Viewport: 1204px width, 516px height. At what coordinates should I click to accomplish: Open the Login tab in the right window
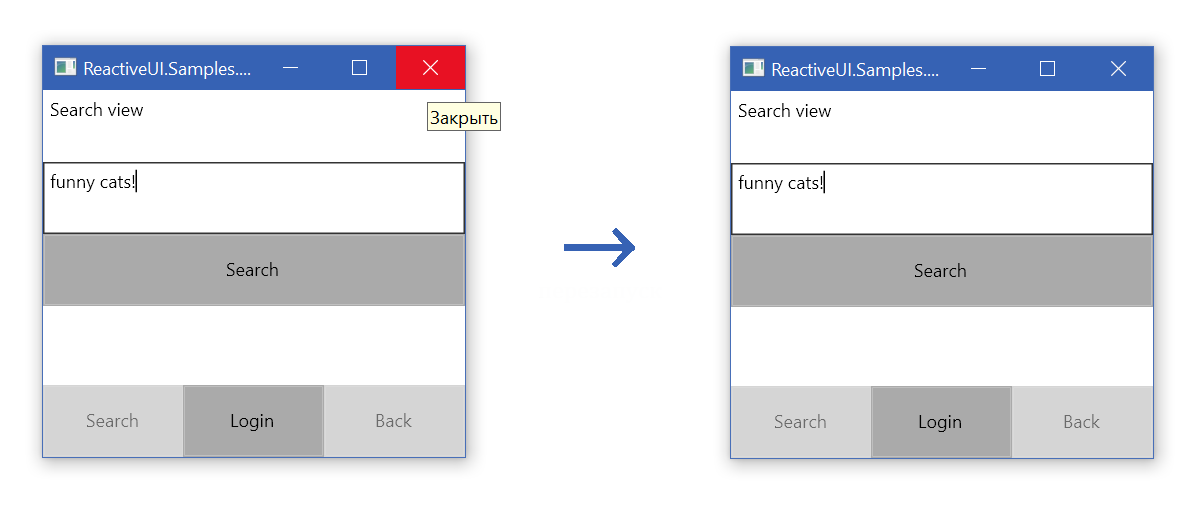pos(941,422)
